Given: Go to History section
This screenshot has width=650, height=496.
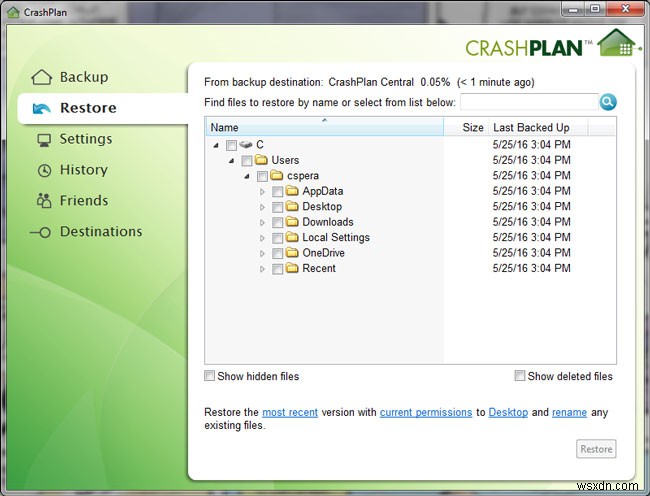Looking at the screenshot, I should [84, 170].
